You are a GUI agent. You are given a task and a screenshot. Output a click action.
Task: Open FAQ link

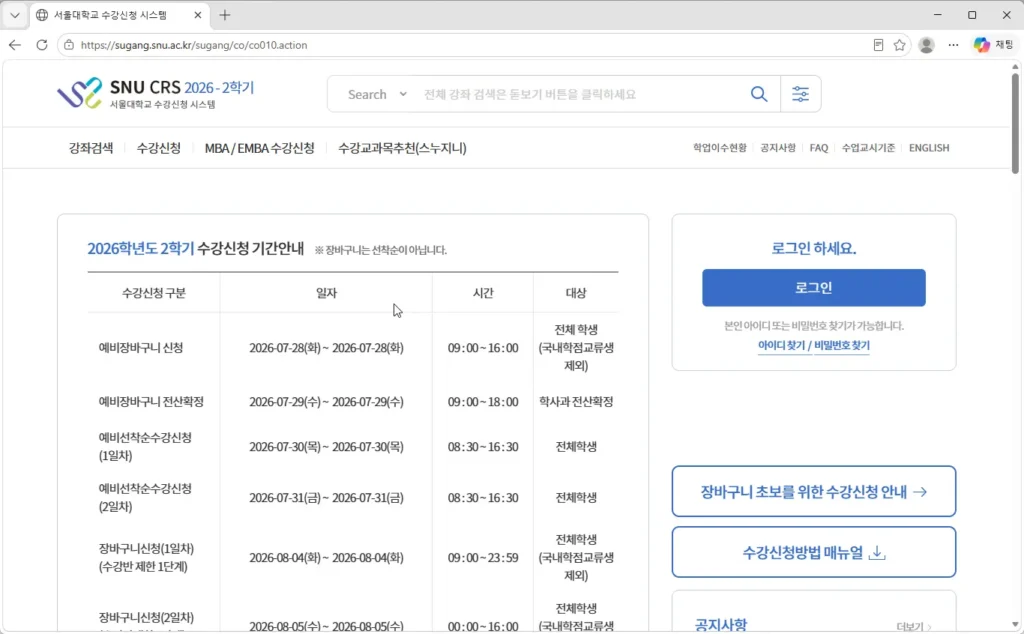click(x=819, y=148)
